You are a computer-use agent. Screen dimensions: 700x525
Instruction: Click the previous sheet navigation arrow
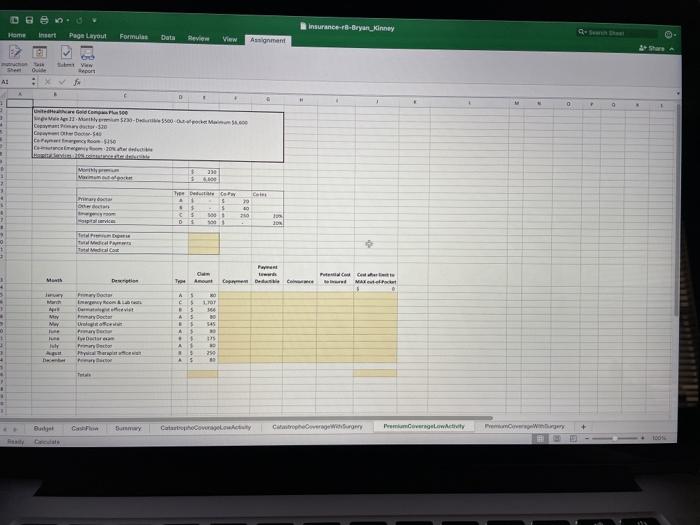[5, 429]
